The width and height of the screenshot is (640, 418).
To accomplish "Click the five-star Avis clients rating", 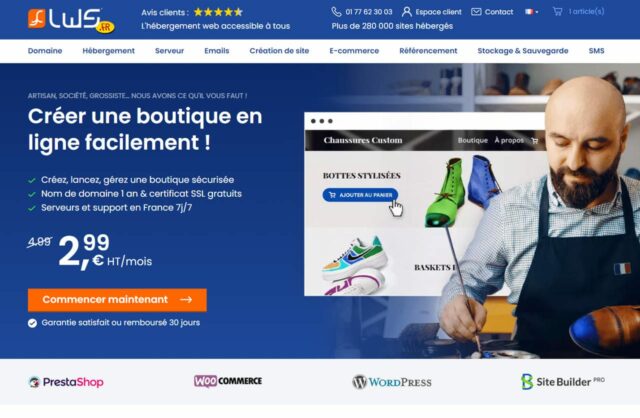I will 218,12.
